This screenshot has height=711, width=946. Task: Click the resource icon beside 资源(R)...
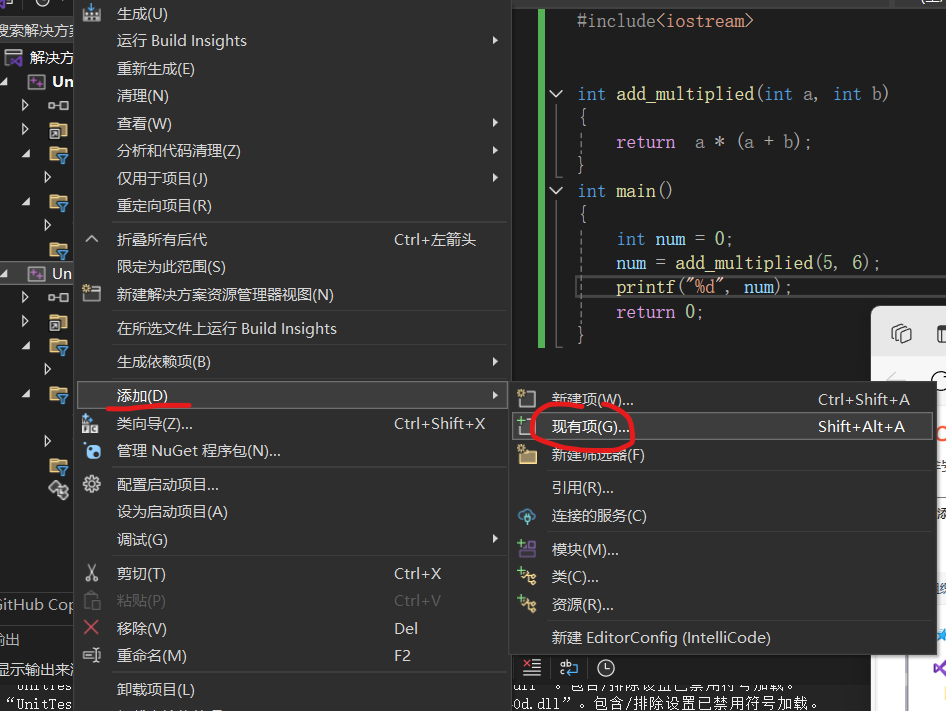pyautogui.click(x=527, y=604)
